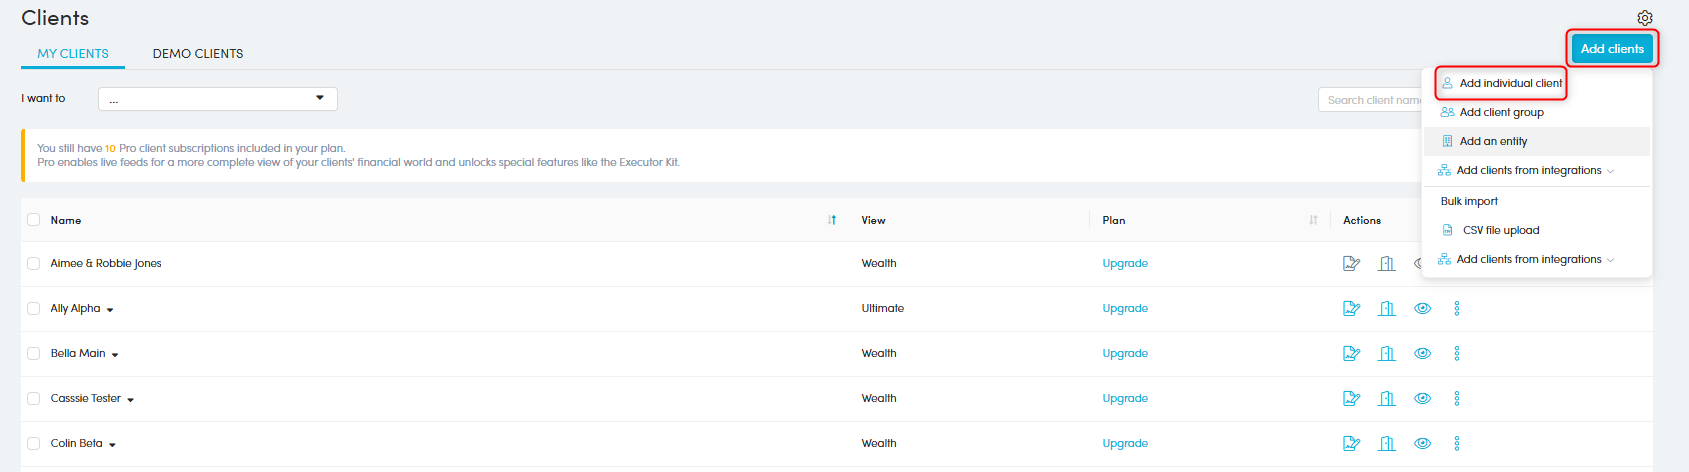Sort clients by Name column arrows
The image size is (1689, 472).
832,220
